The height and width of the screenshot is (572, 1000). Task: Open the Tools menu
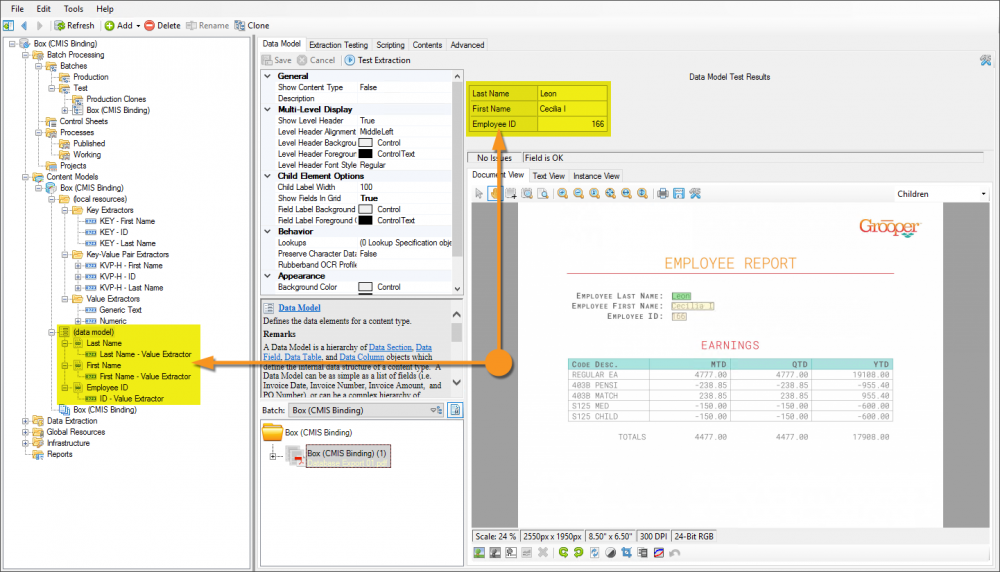[73, 8]
